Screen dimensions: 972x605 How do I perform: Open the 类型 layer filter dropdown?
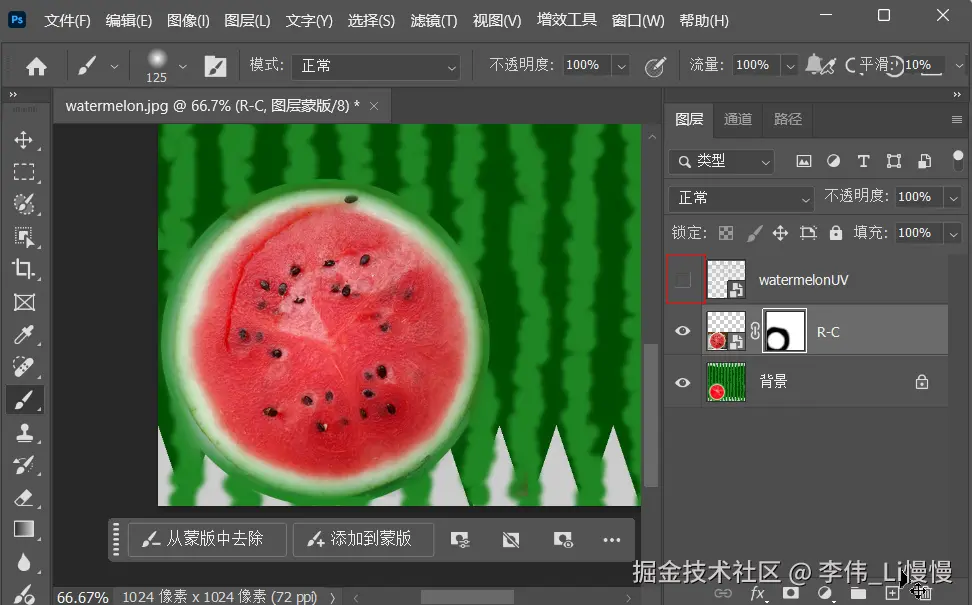click(722, 162)
